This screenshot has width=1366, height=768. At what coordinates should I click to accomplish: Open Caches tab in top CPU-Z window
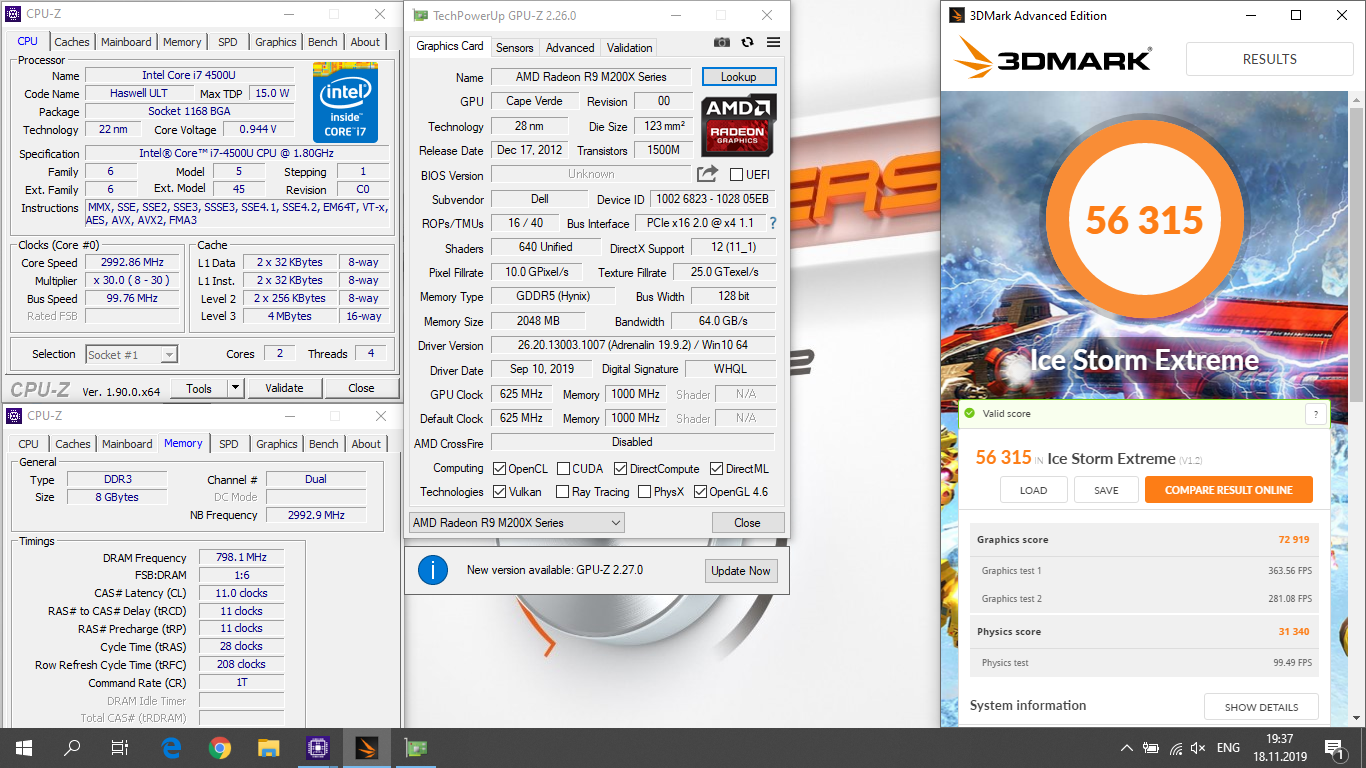click(72, 42)
